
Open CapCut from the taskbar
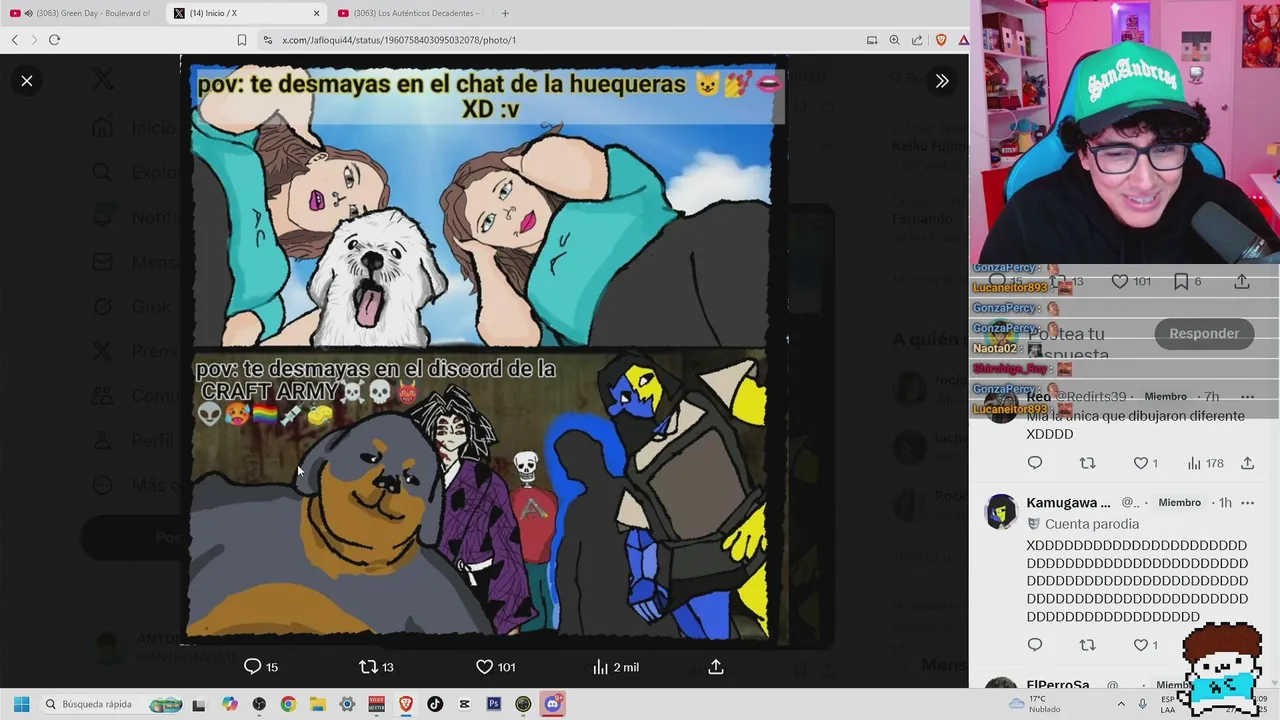pos(464,704)
